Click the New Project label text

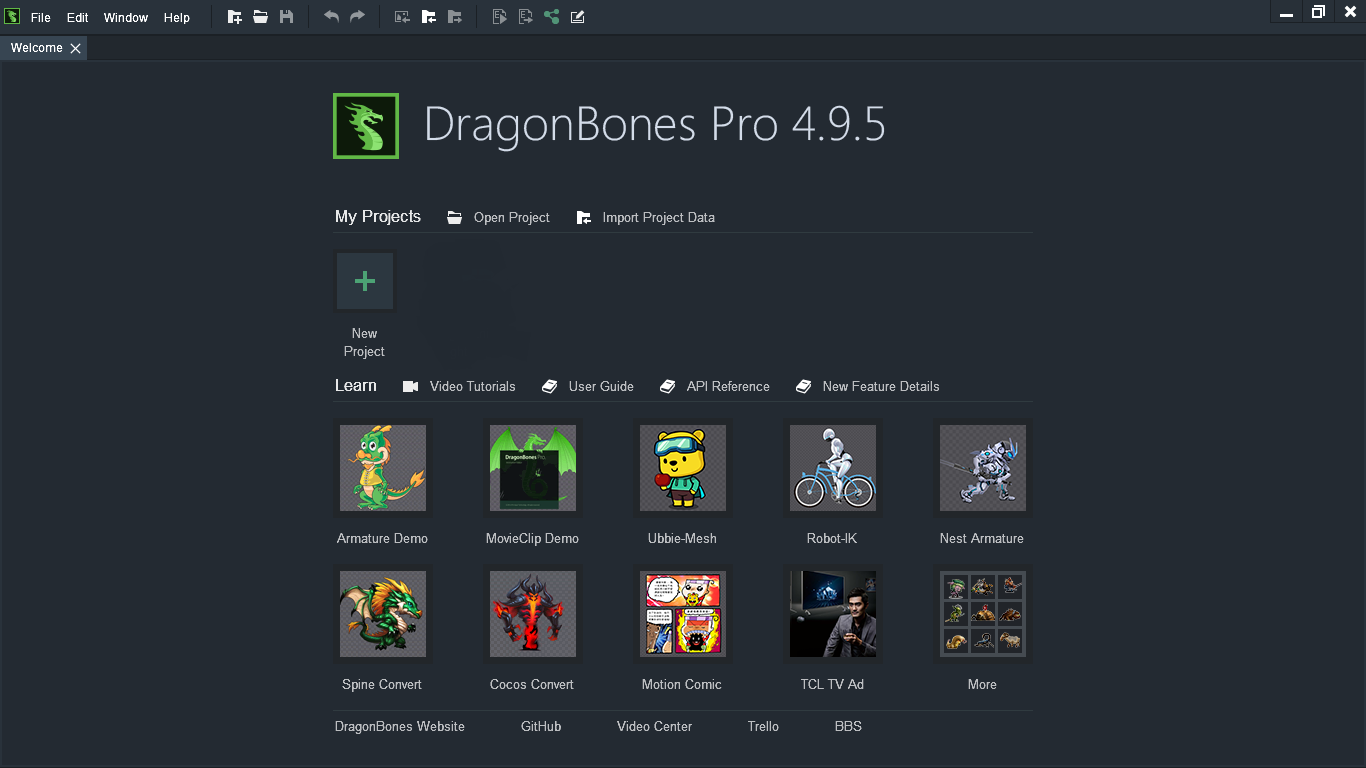coord(364,342)
